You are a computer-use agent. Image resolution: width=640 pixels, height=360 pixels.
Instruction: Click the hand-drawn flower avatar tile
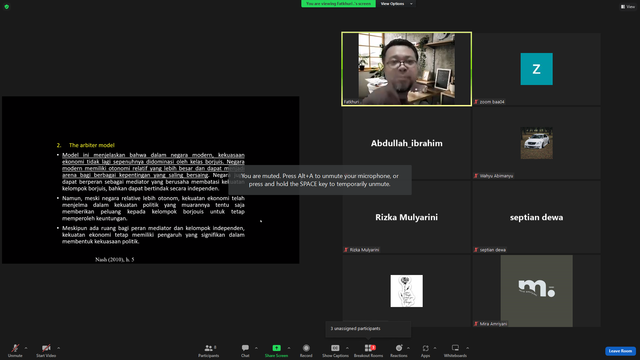click(x=407, y=291)
